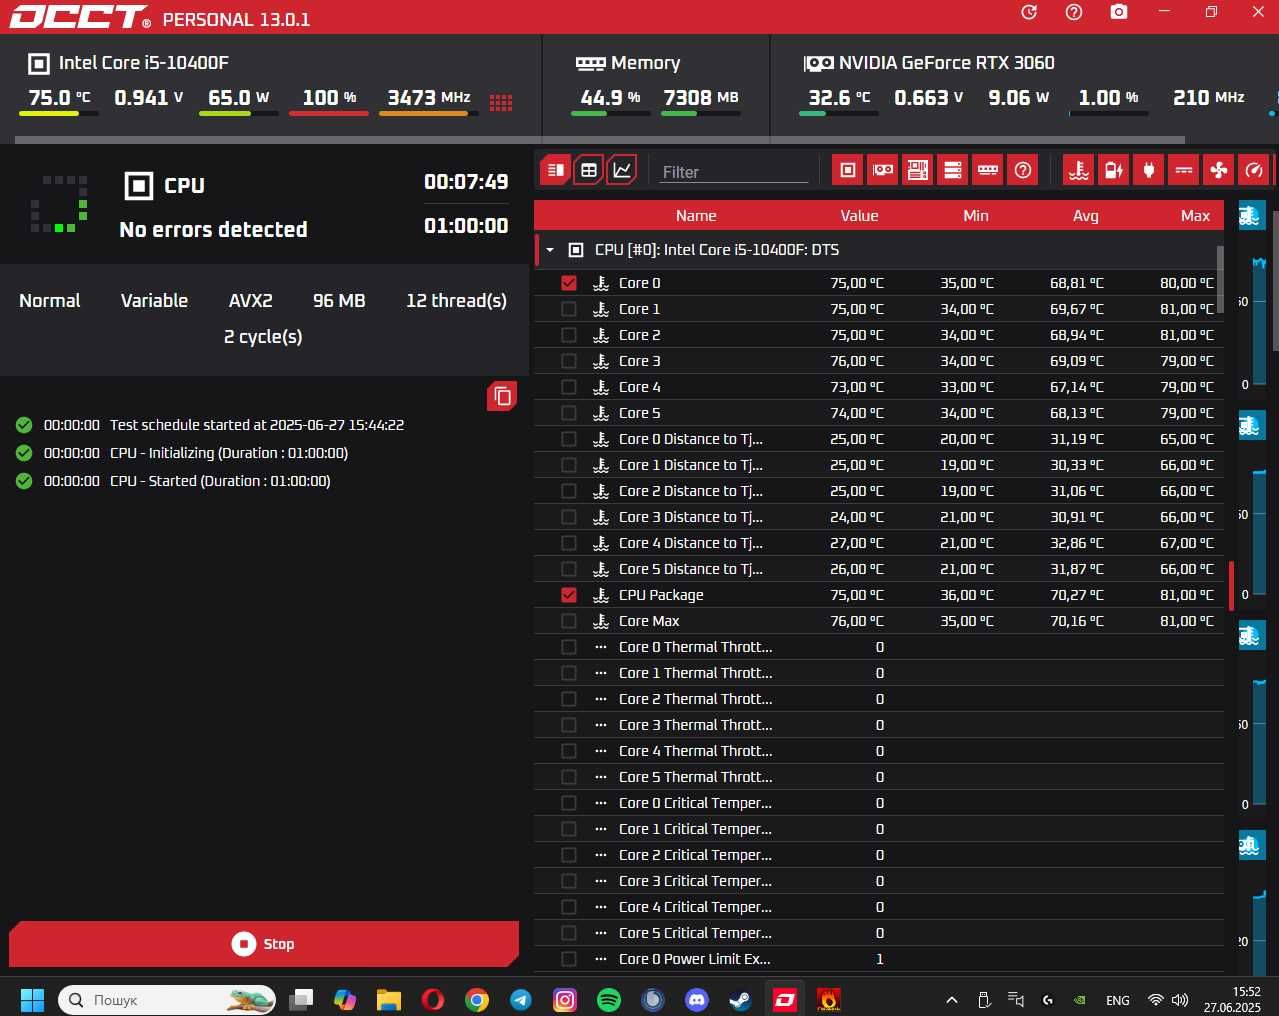Toggle the battery voltage filter icon
Screen dimensions: 1279x1016
[x=1114, y=170]
